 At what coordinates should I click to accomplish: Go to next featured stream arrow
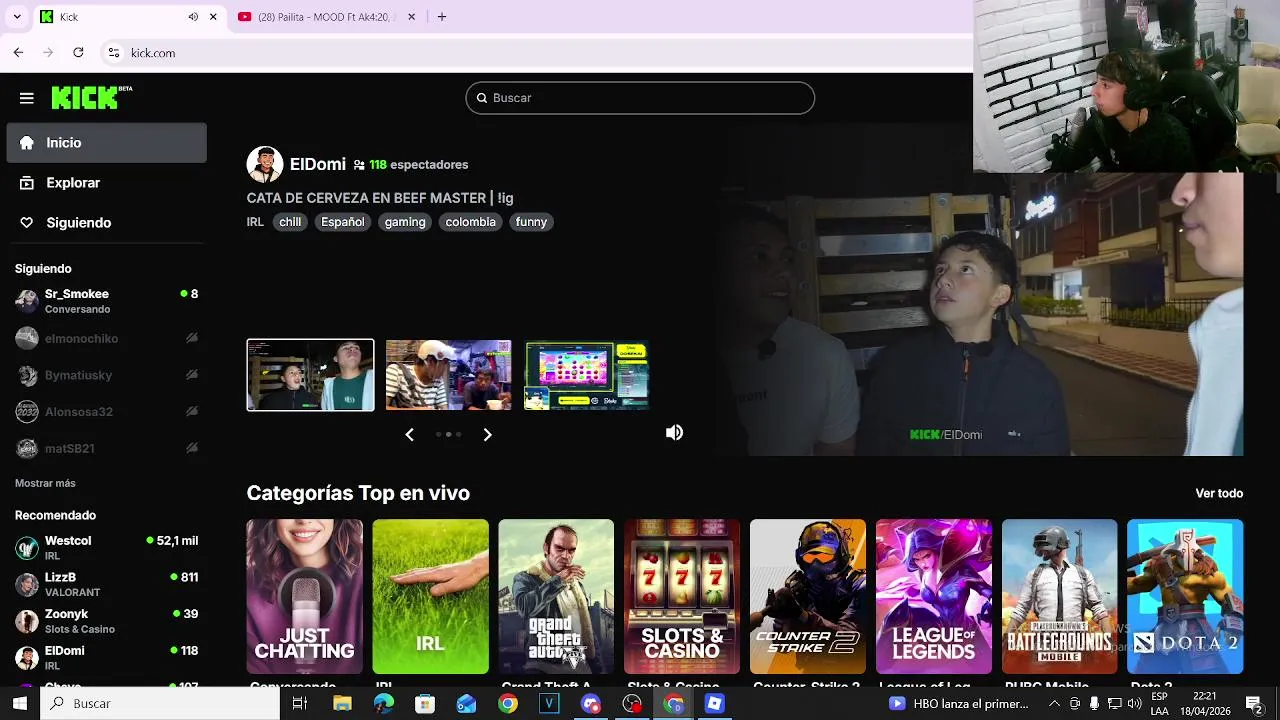click(x=487, y=434)
